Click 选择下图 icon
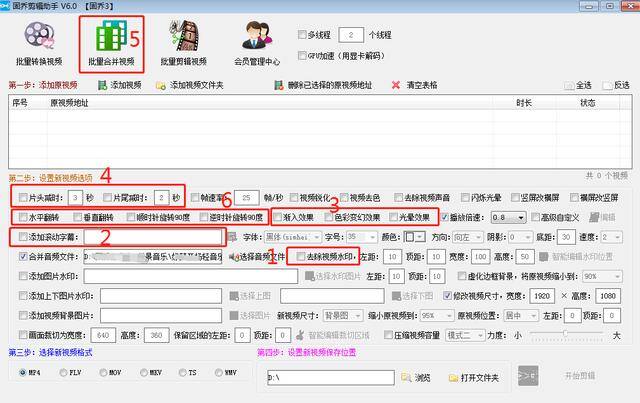The width and height of the screenshot is (640, 403). 396,296
